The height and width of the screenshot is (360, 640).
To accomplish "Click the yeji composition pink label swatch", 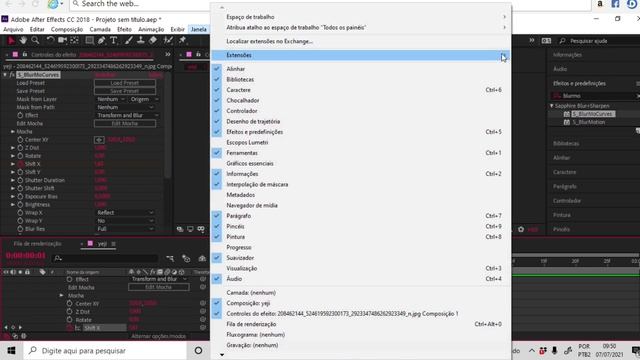I will 90,244.
